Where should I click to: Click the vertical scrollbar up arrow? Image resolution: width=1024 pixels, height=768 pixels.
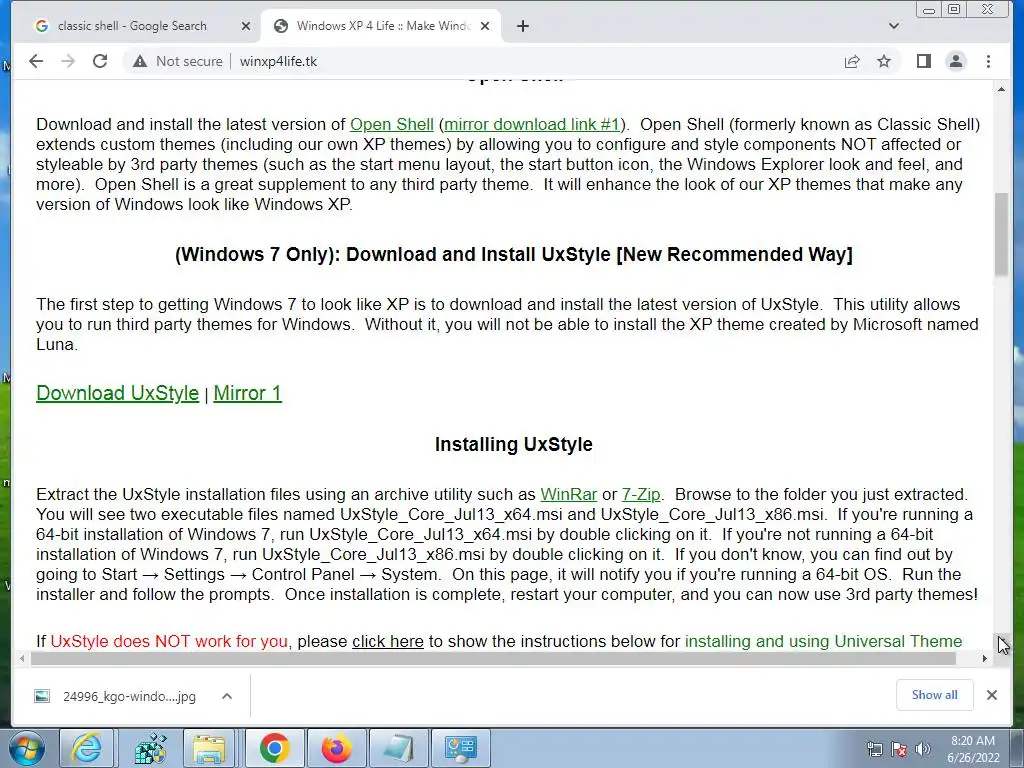[x=1001, y=89]
